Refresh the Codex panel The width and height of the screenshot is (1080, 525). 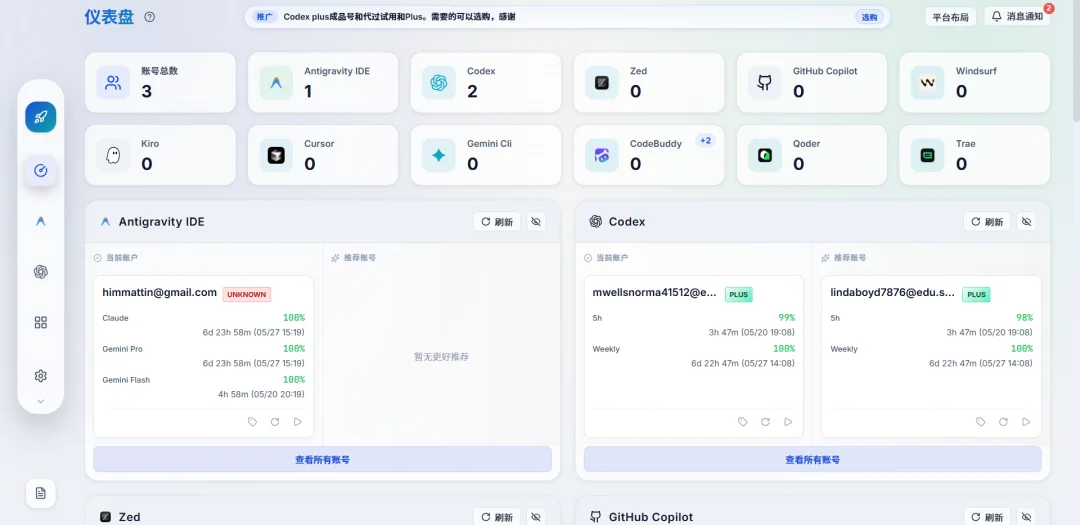tap(987, 222)
